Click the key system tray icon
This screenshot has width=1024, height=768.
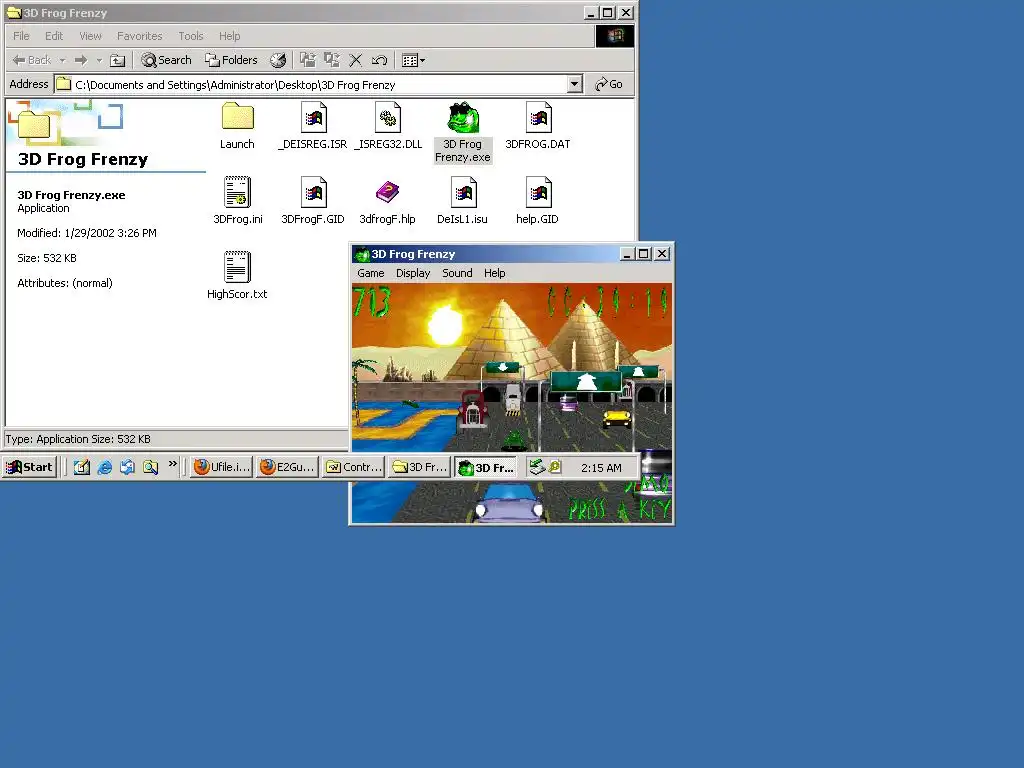point(555,466)
